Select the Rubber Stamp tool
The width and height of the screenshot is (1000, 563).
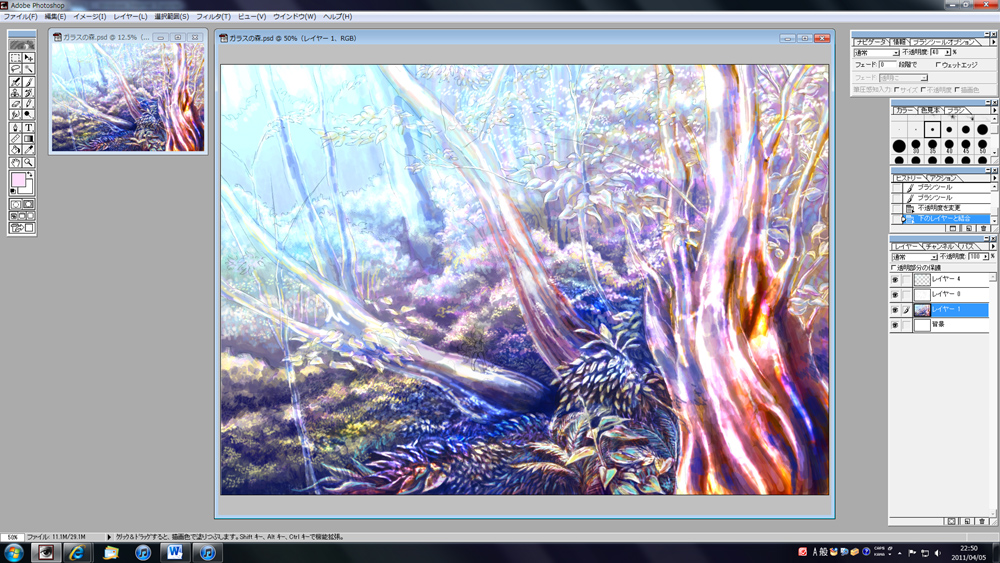(15, 92)
